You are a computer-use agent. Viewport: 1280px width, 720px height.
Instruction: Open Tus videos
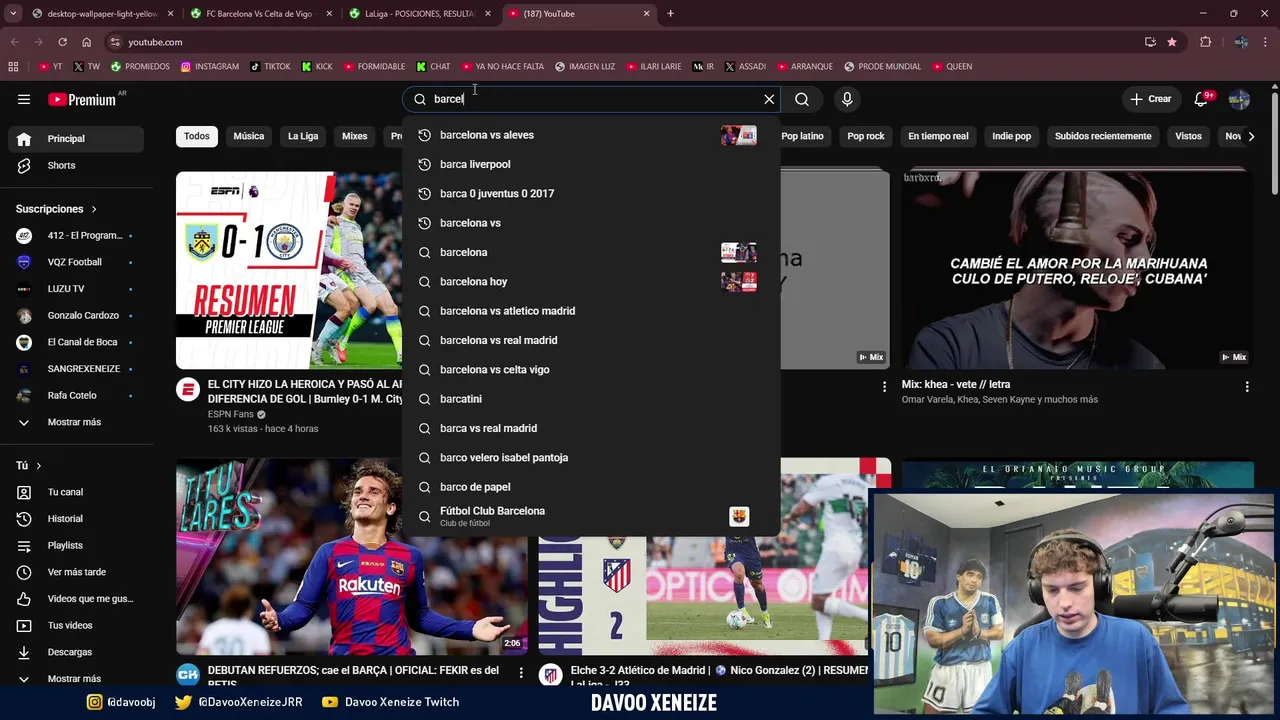(x=76, y=625)
